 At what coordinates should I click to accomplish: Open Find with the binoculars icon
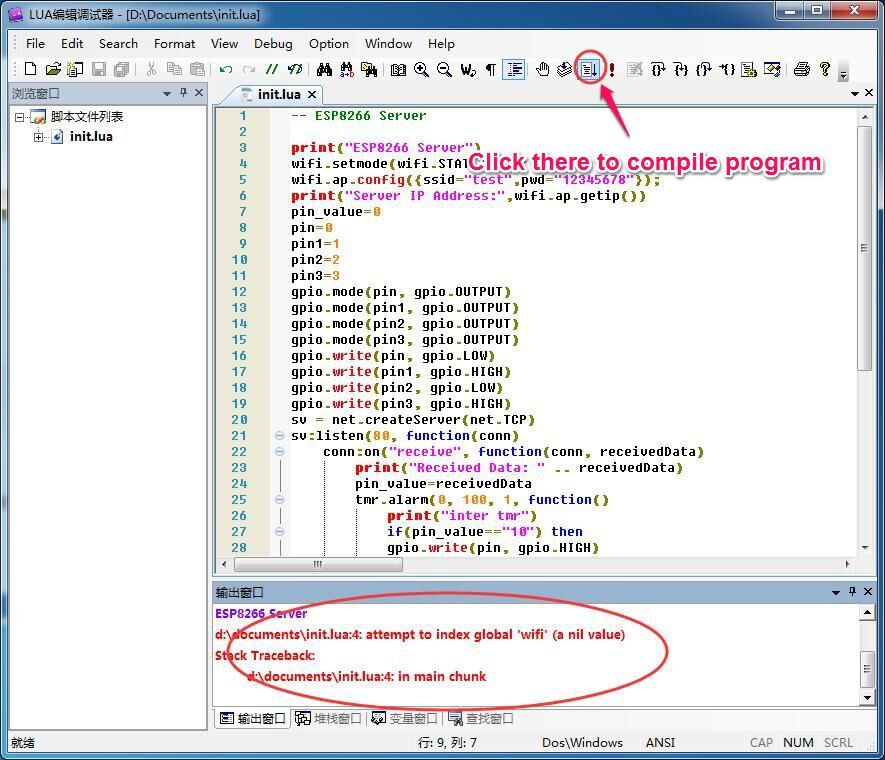324,69
